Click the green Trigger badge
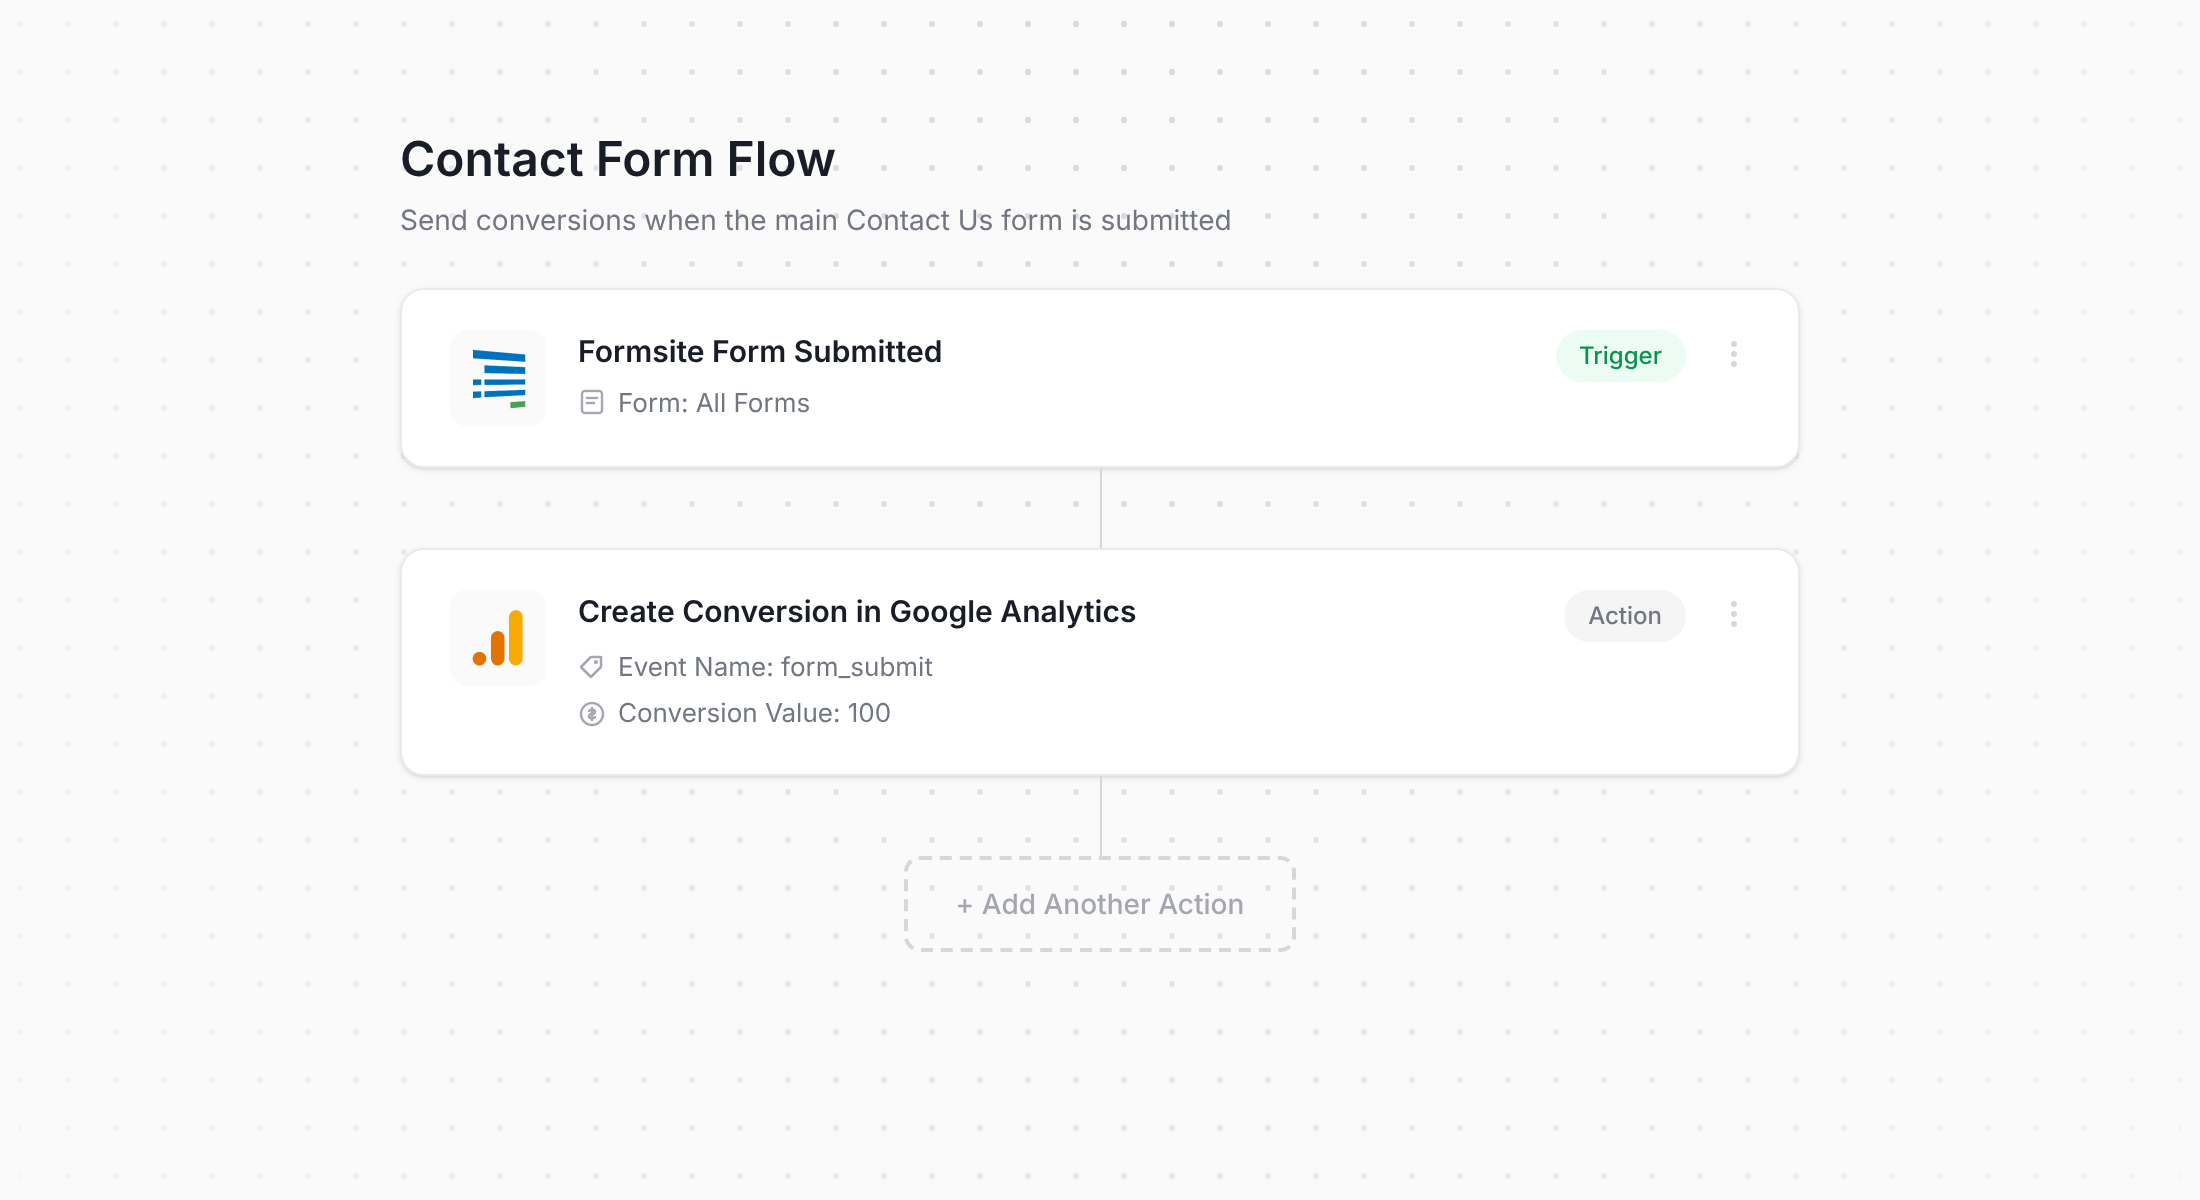 1620,355
